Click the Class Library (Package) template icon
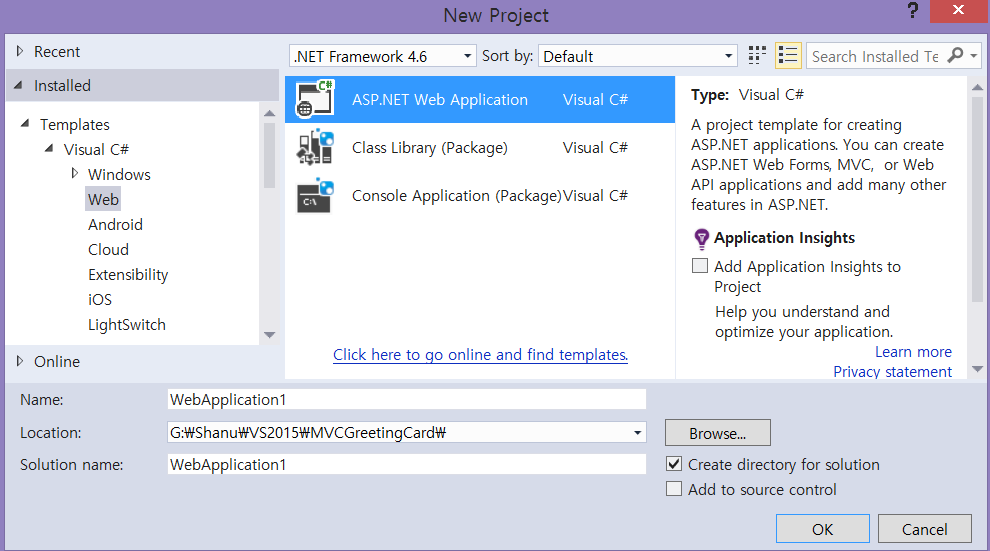Viewport: 990px width, 551px height. 315,147
